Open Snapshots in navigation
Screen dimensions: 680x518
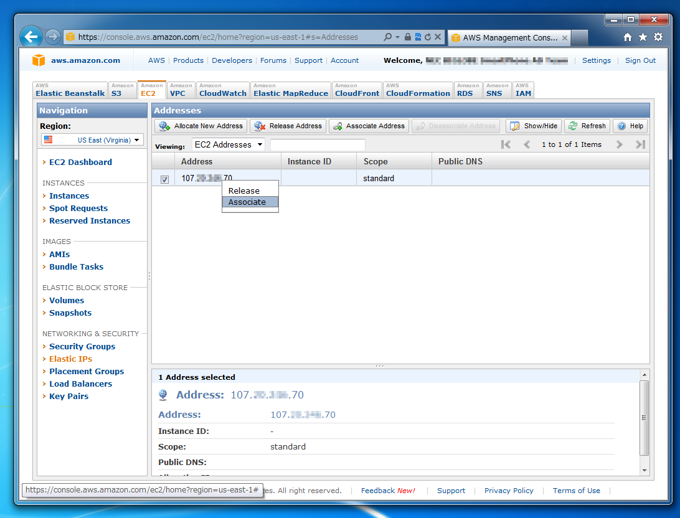(x=70, y=313)
